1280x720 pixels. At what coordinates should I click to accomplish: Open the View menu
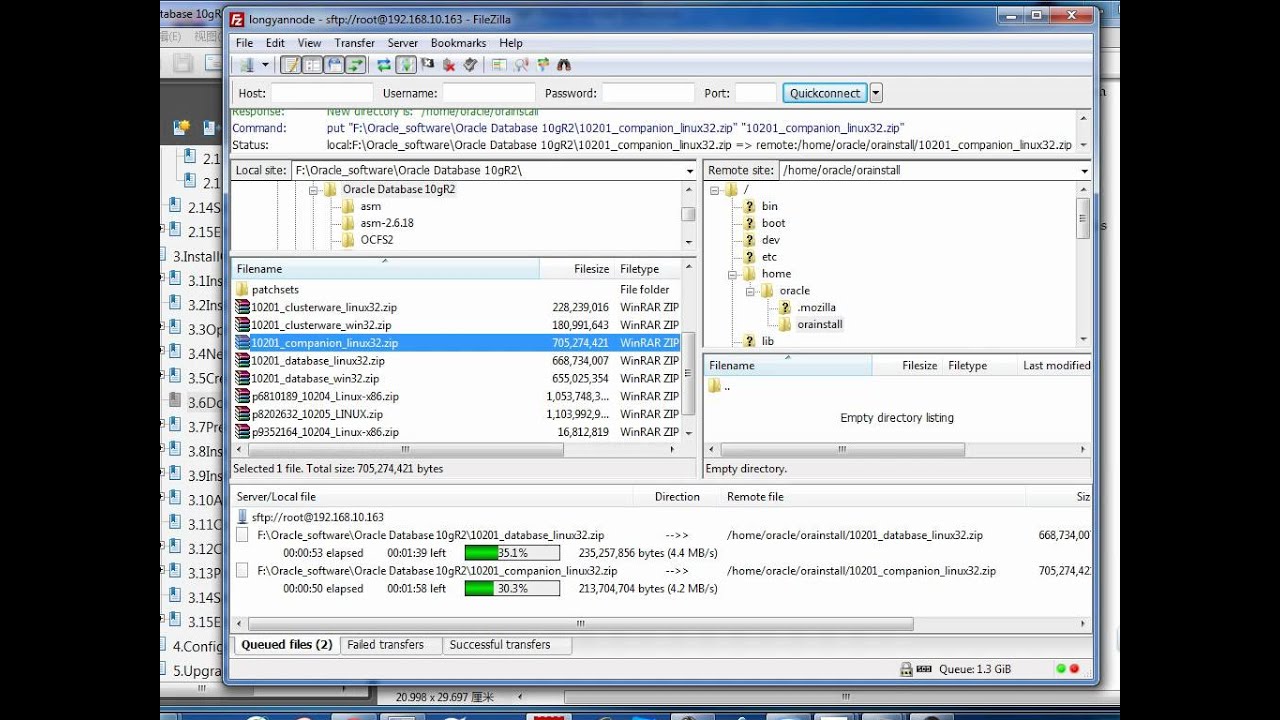310,43
